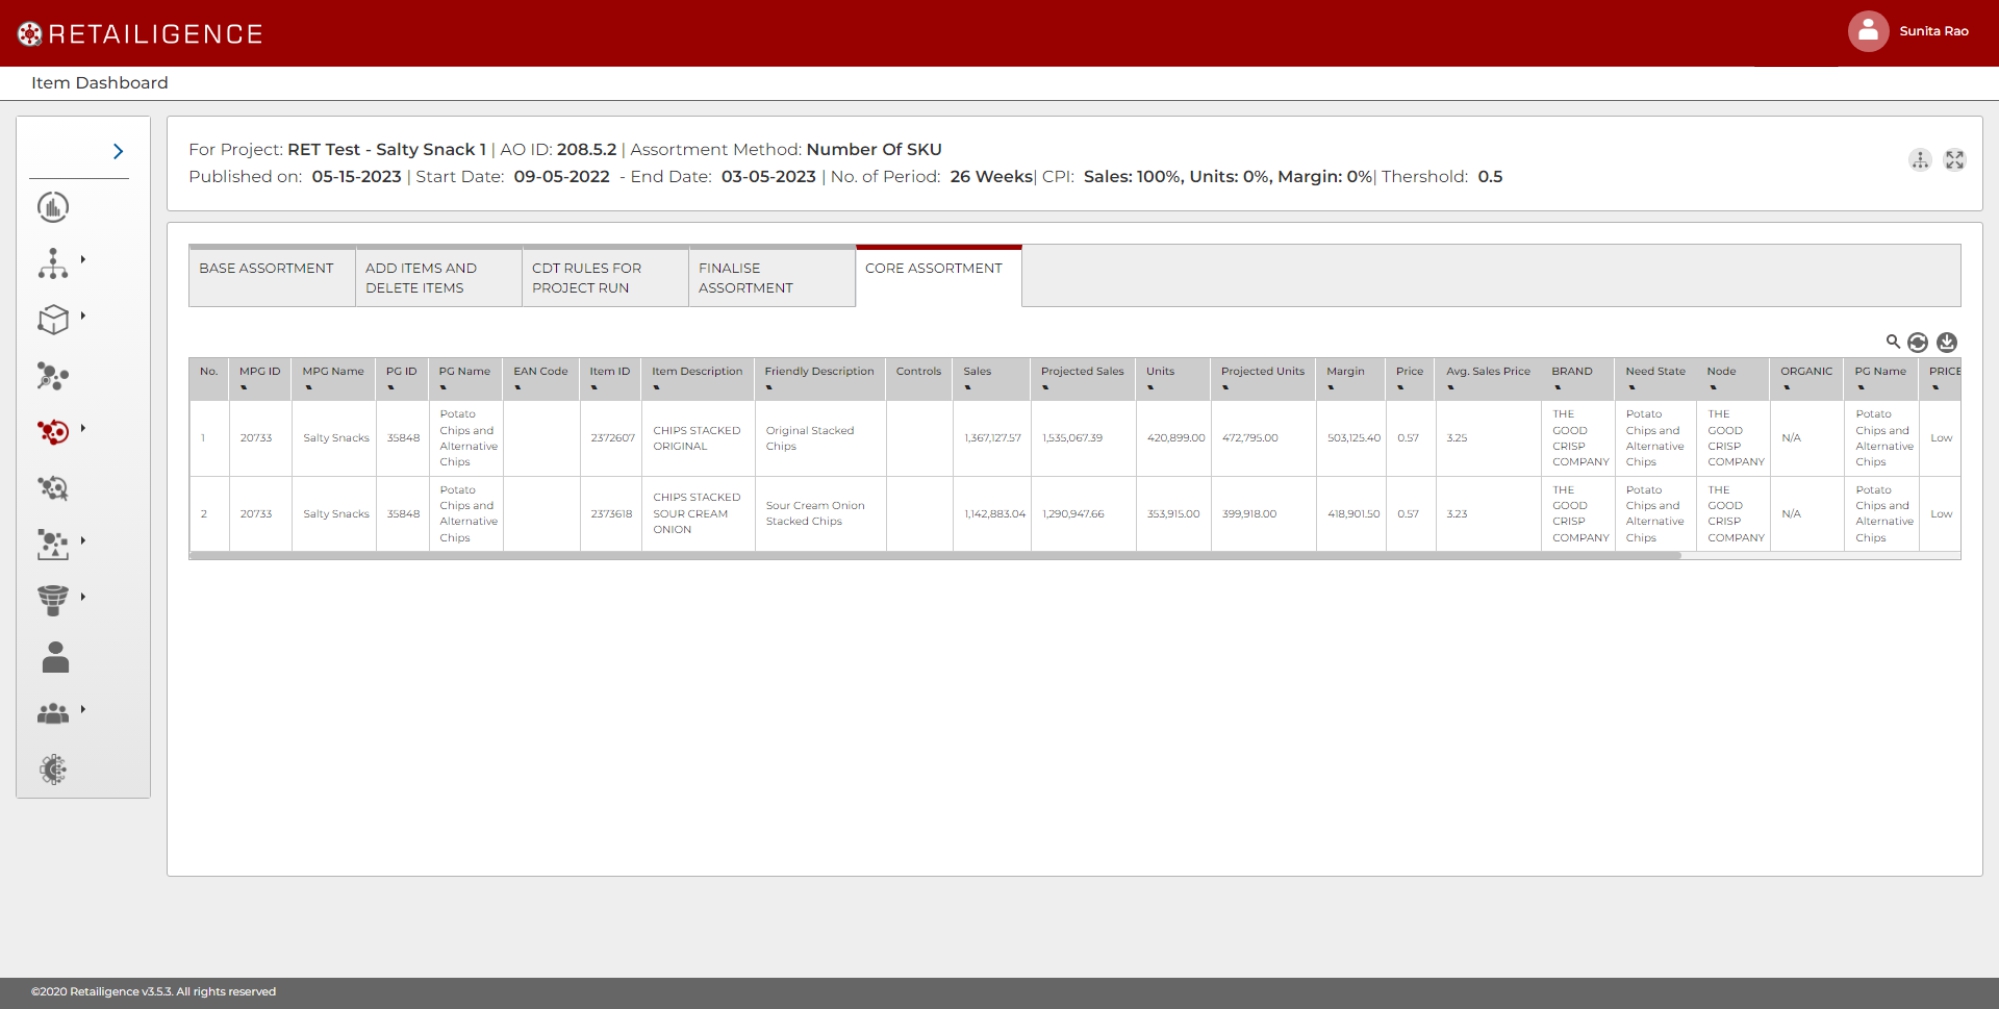Download table data using the download icon
Screen dimensions: 1999x1009
(1946, 343)
